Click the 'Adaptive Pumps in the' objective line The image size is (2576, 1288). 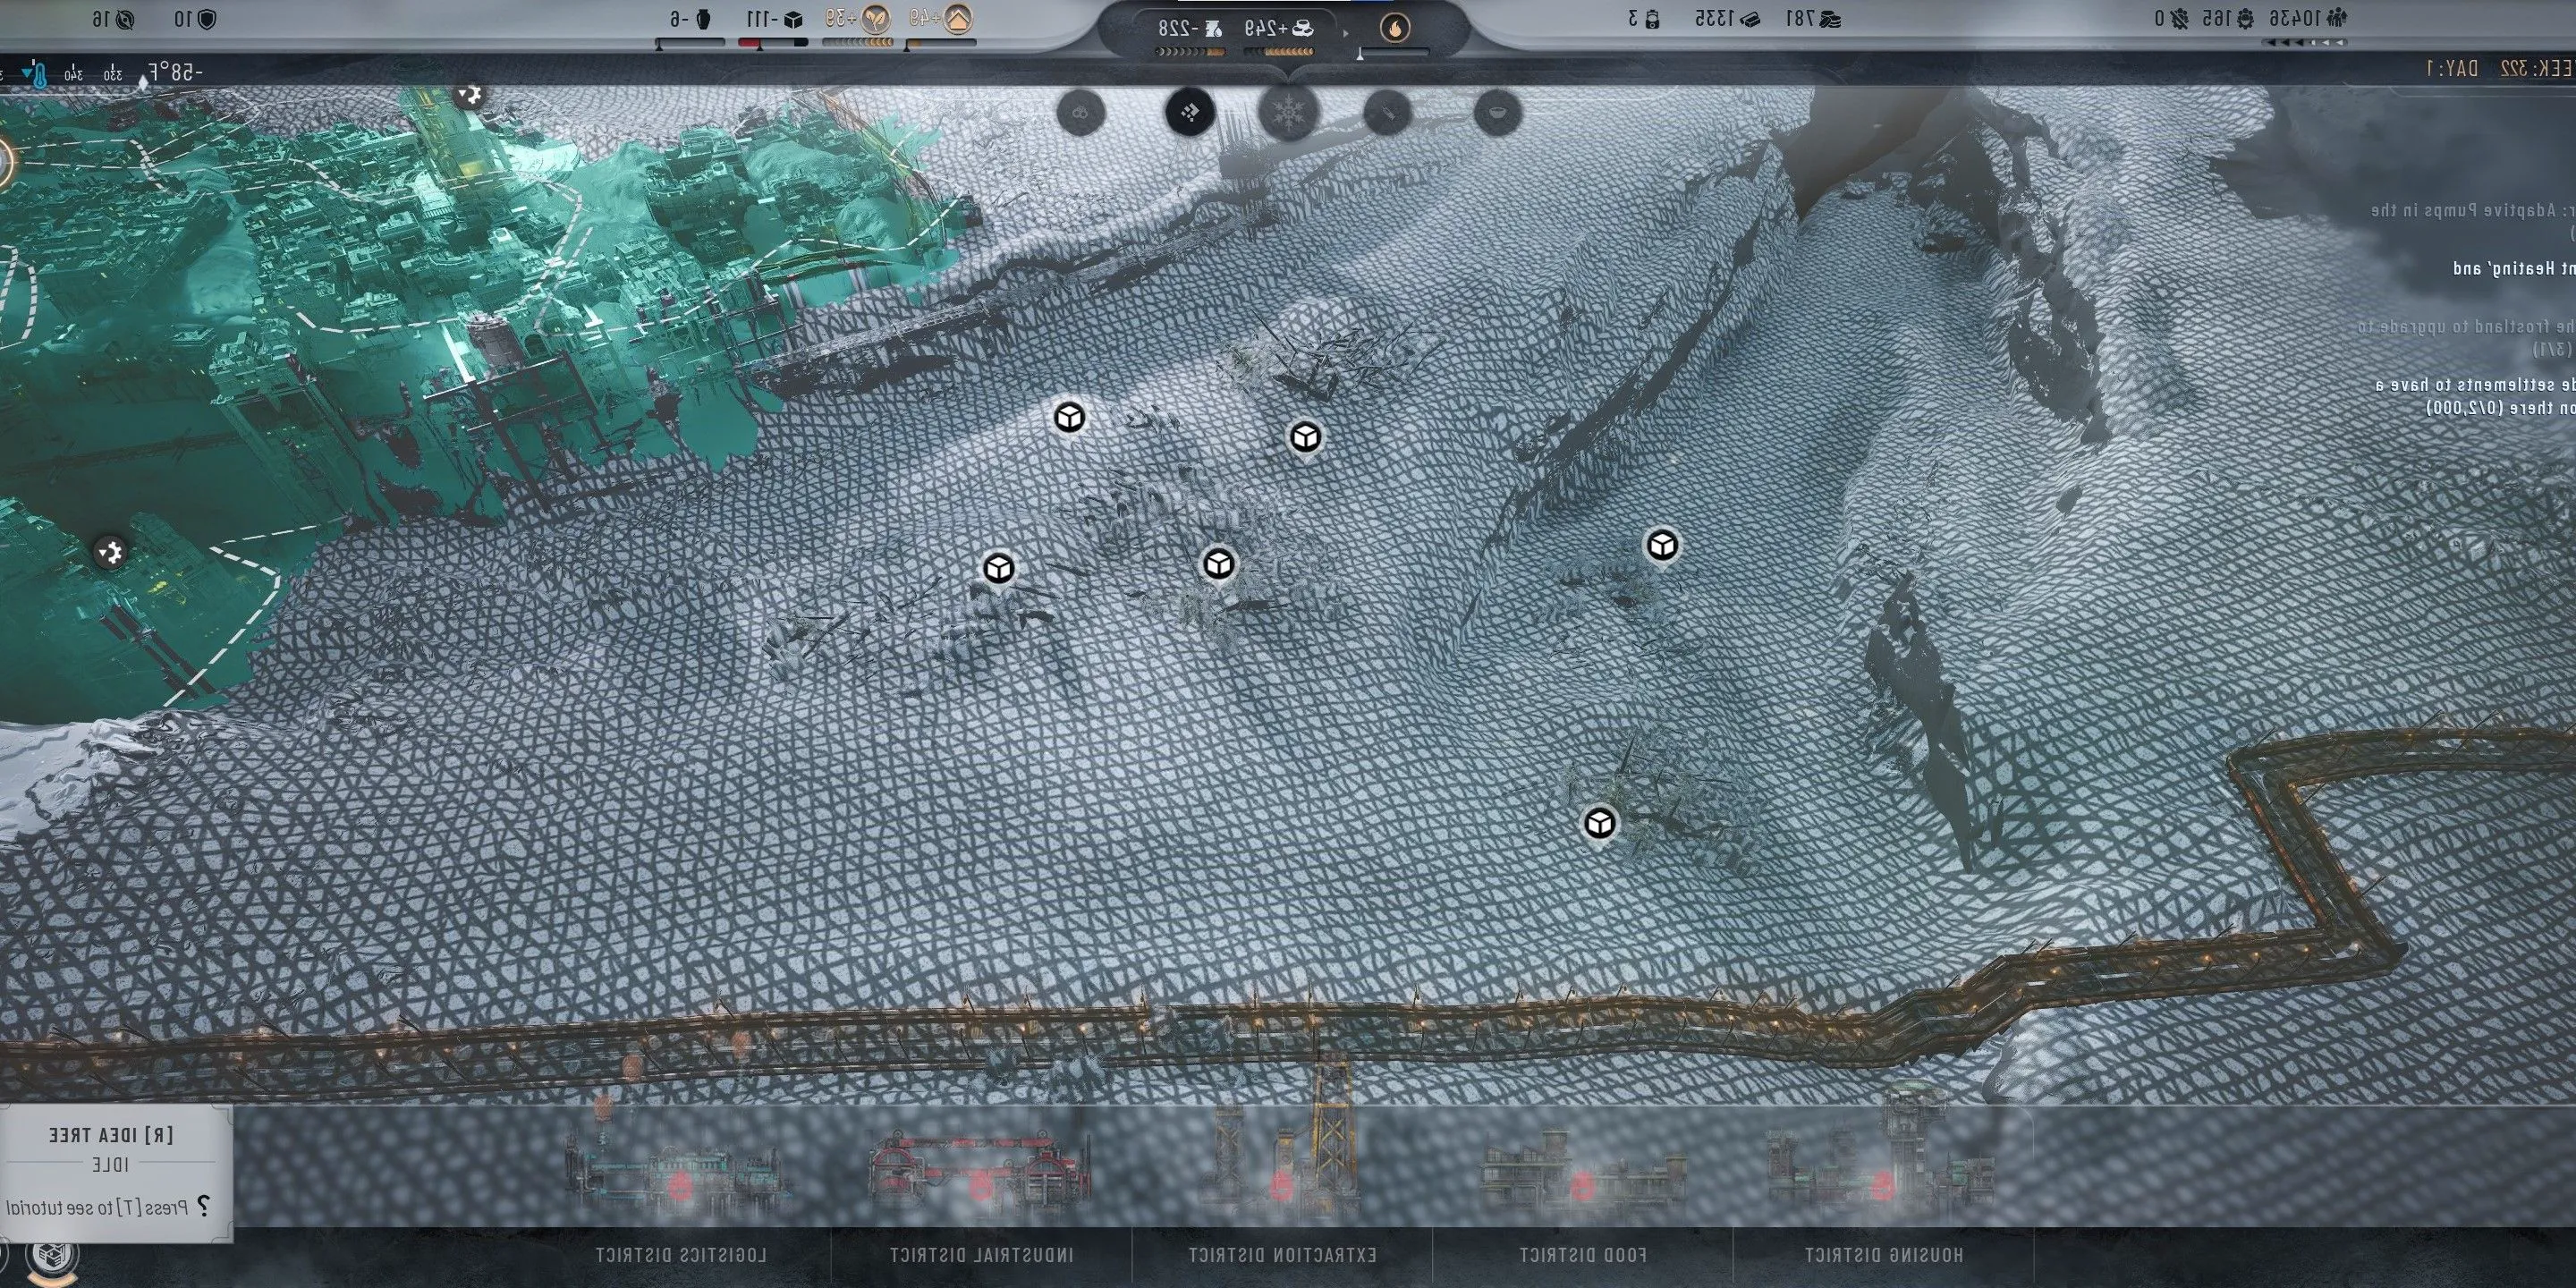tap(2472, 211)
